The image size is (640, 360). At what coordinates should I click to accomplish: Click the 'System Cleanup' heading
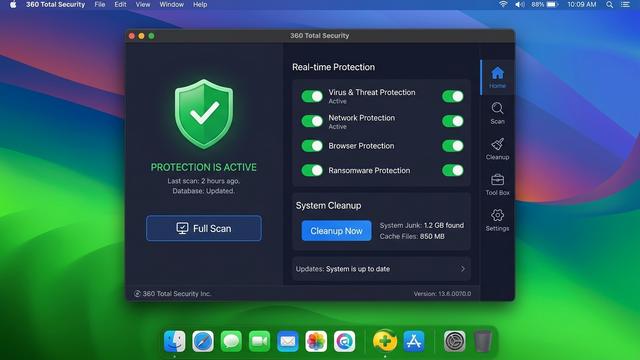(x=328, y=205)
